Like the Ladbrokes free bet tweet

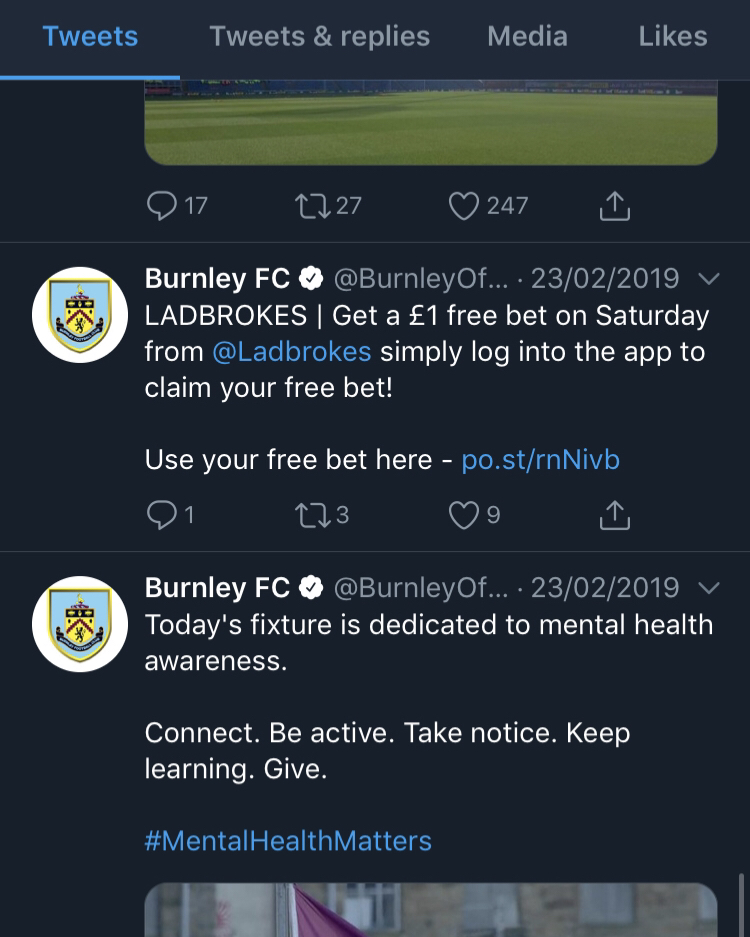pyautogui.click(x=463, y=515)
